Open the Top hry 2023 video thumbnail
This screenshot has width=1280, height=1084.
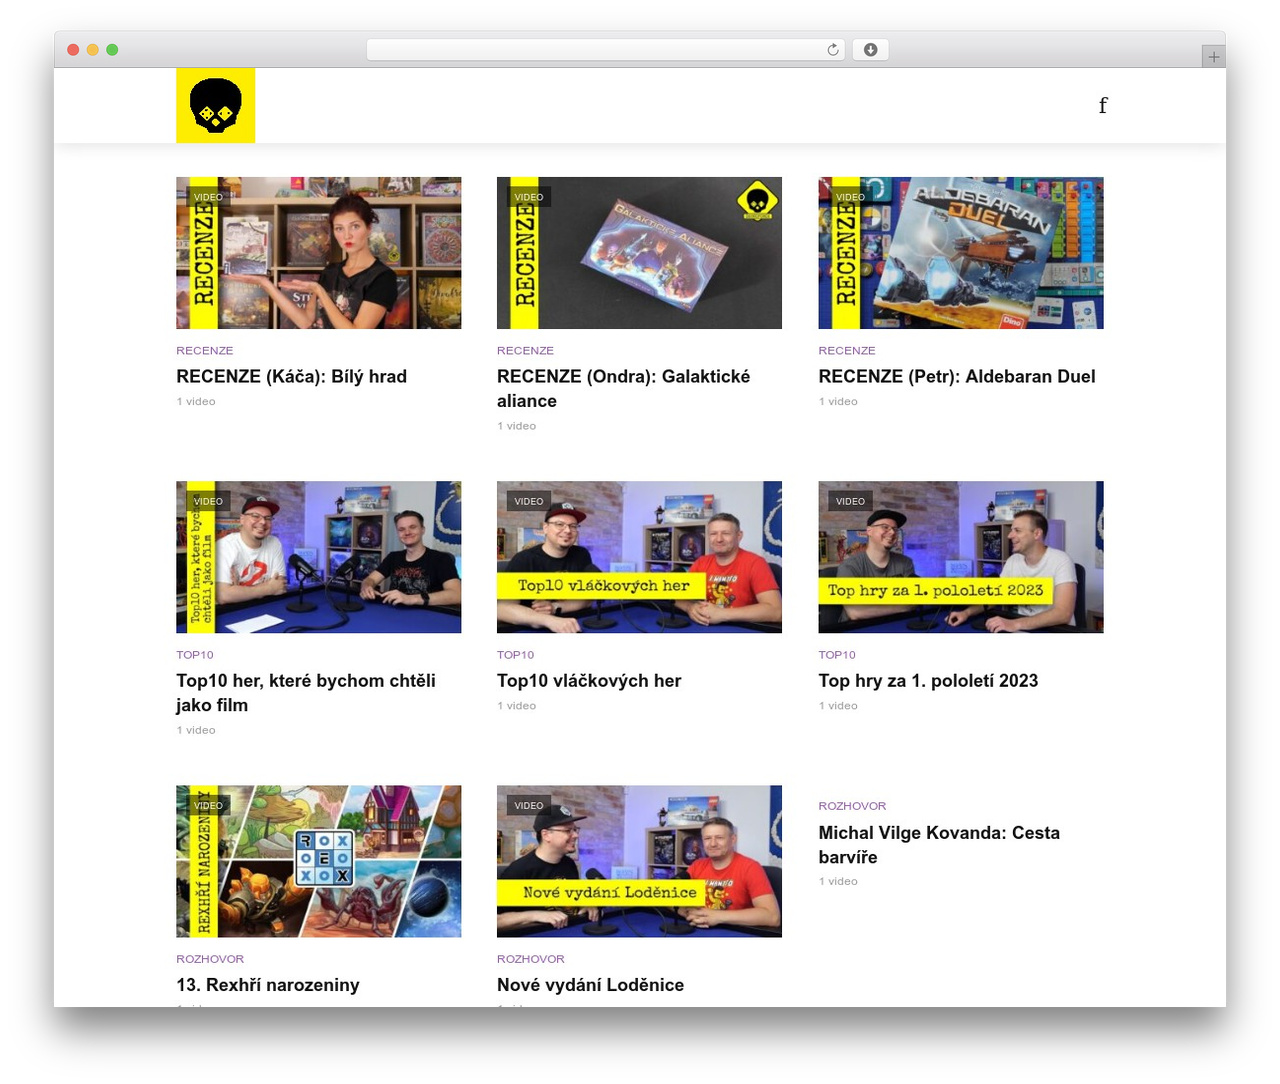(960, 557)
